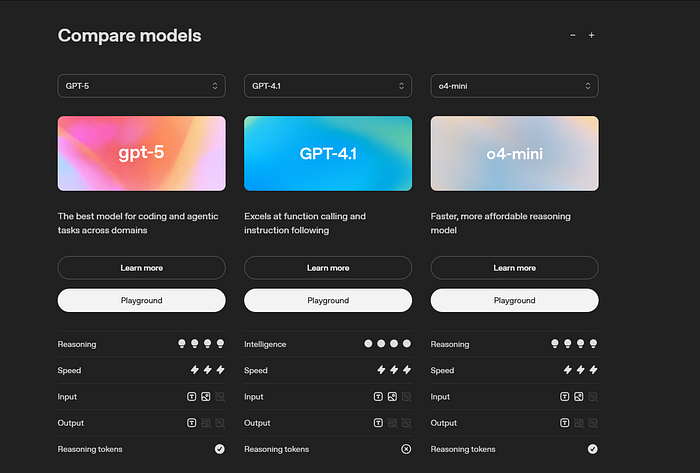The image size is (700, 473).
Task: Click Learn more under GPT-5
Action: (x=142, y=268)
